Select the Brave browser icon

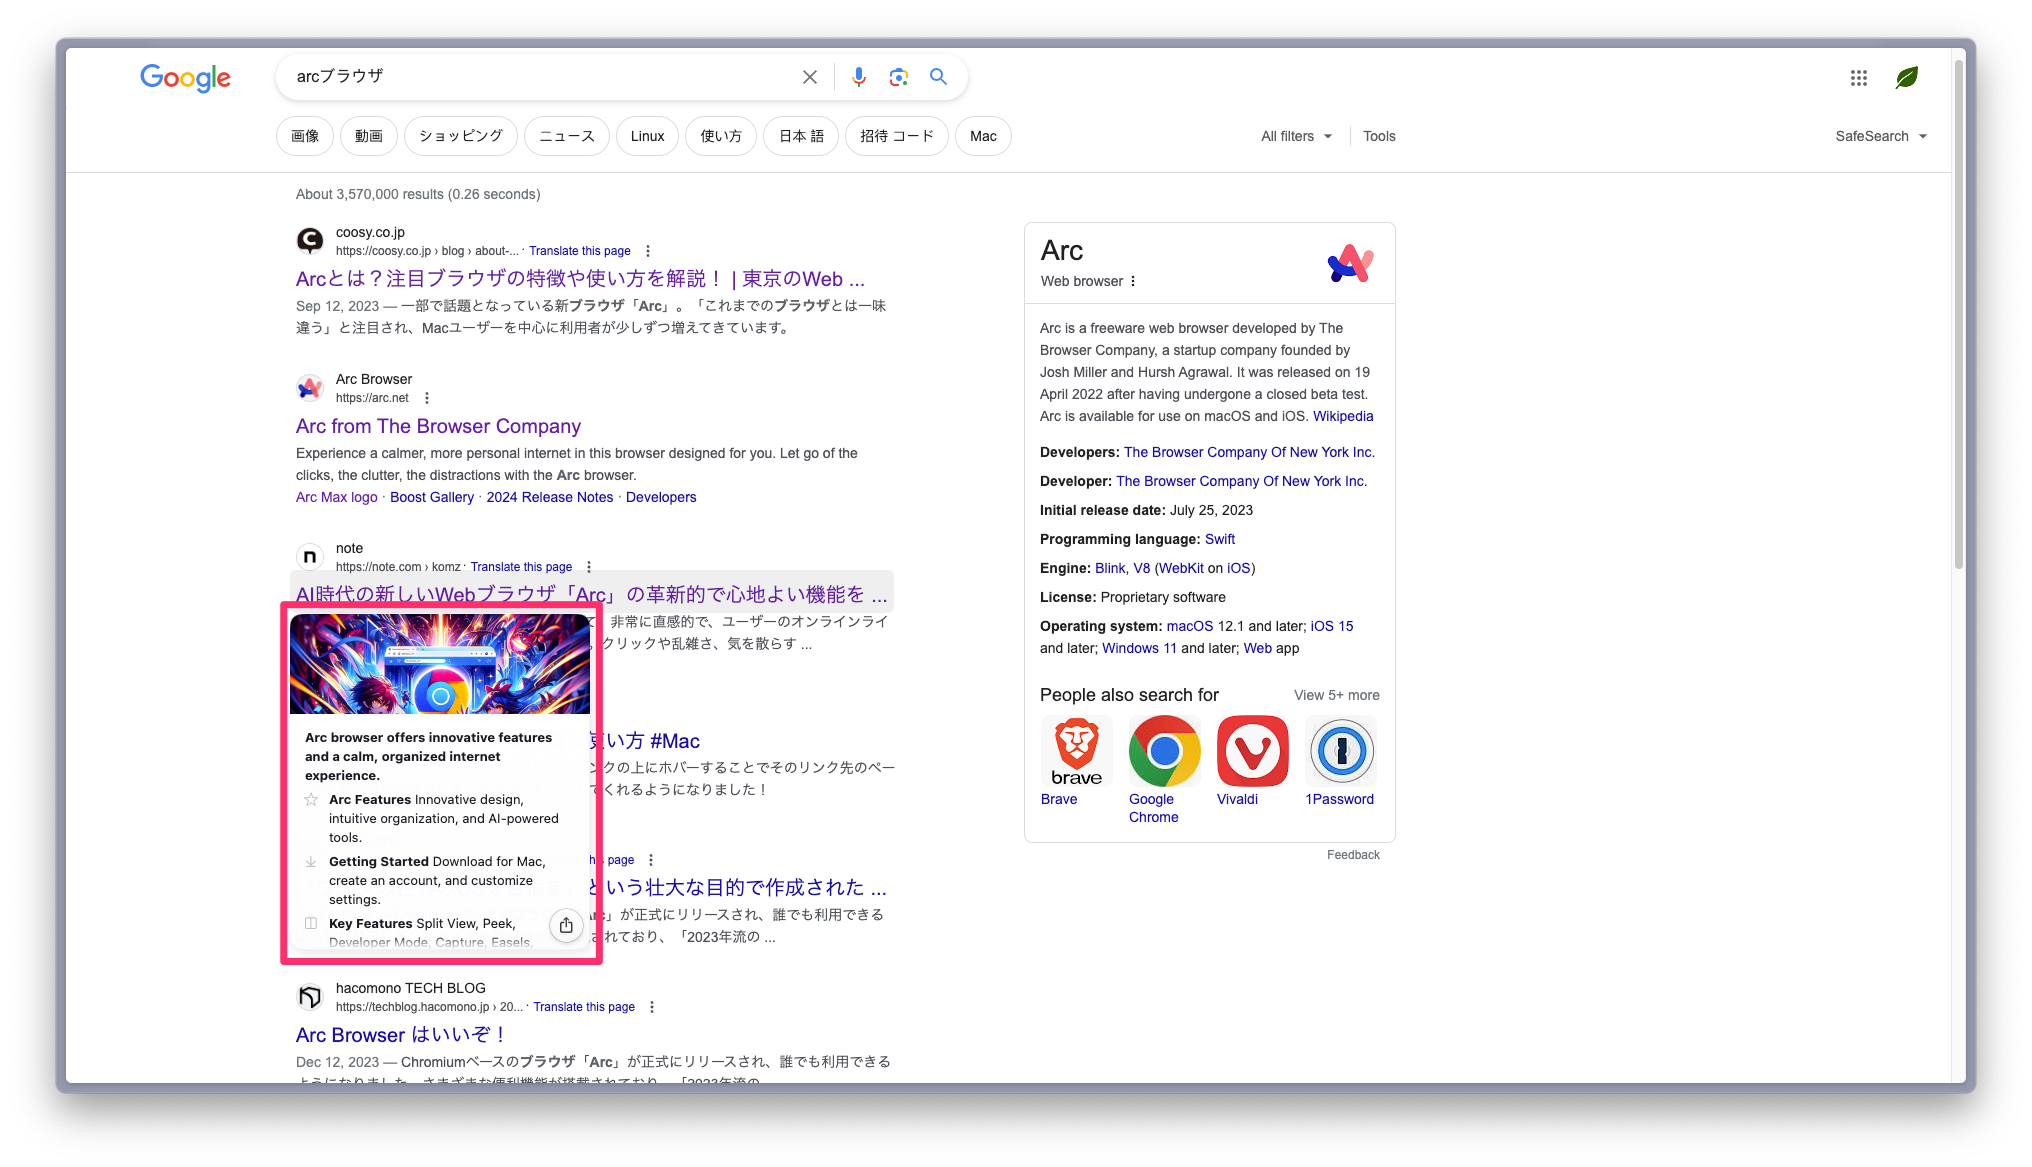(1076, 751)
